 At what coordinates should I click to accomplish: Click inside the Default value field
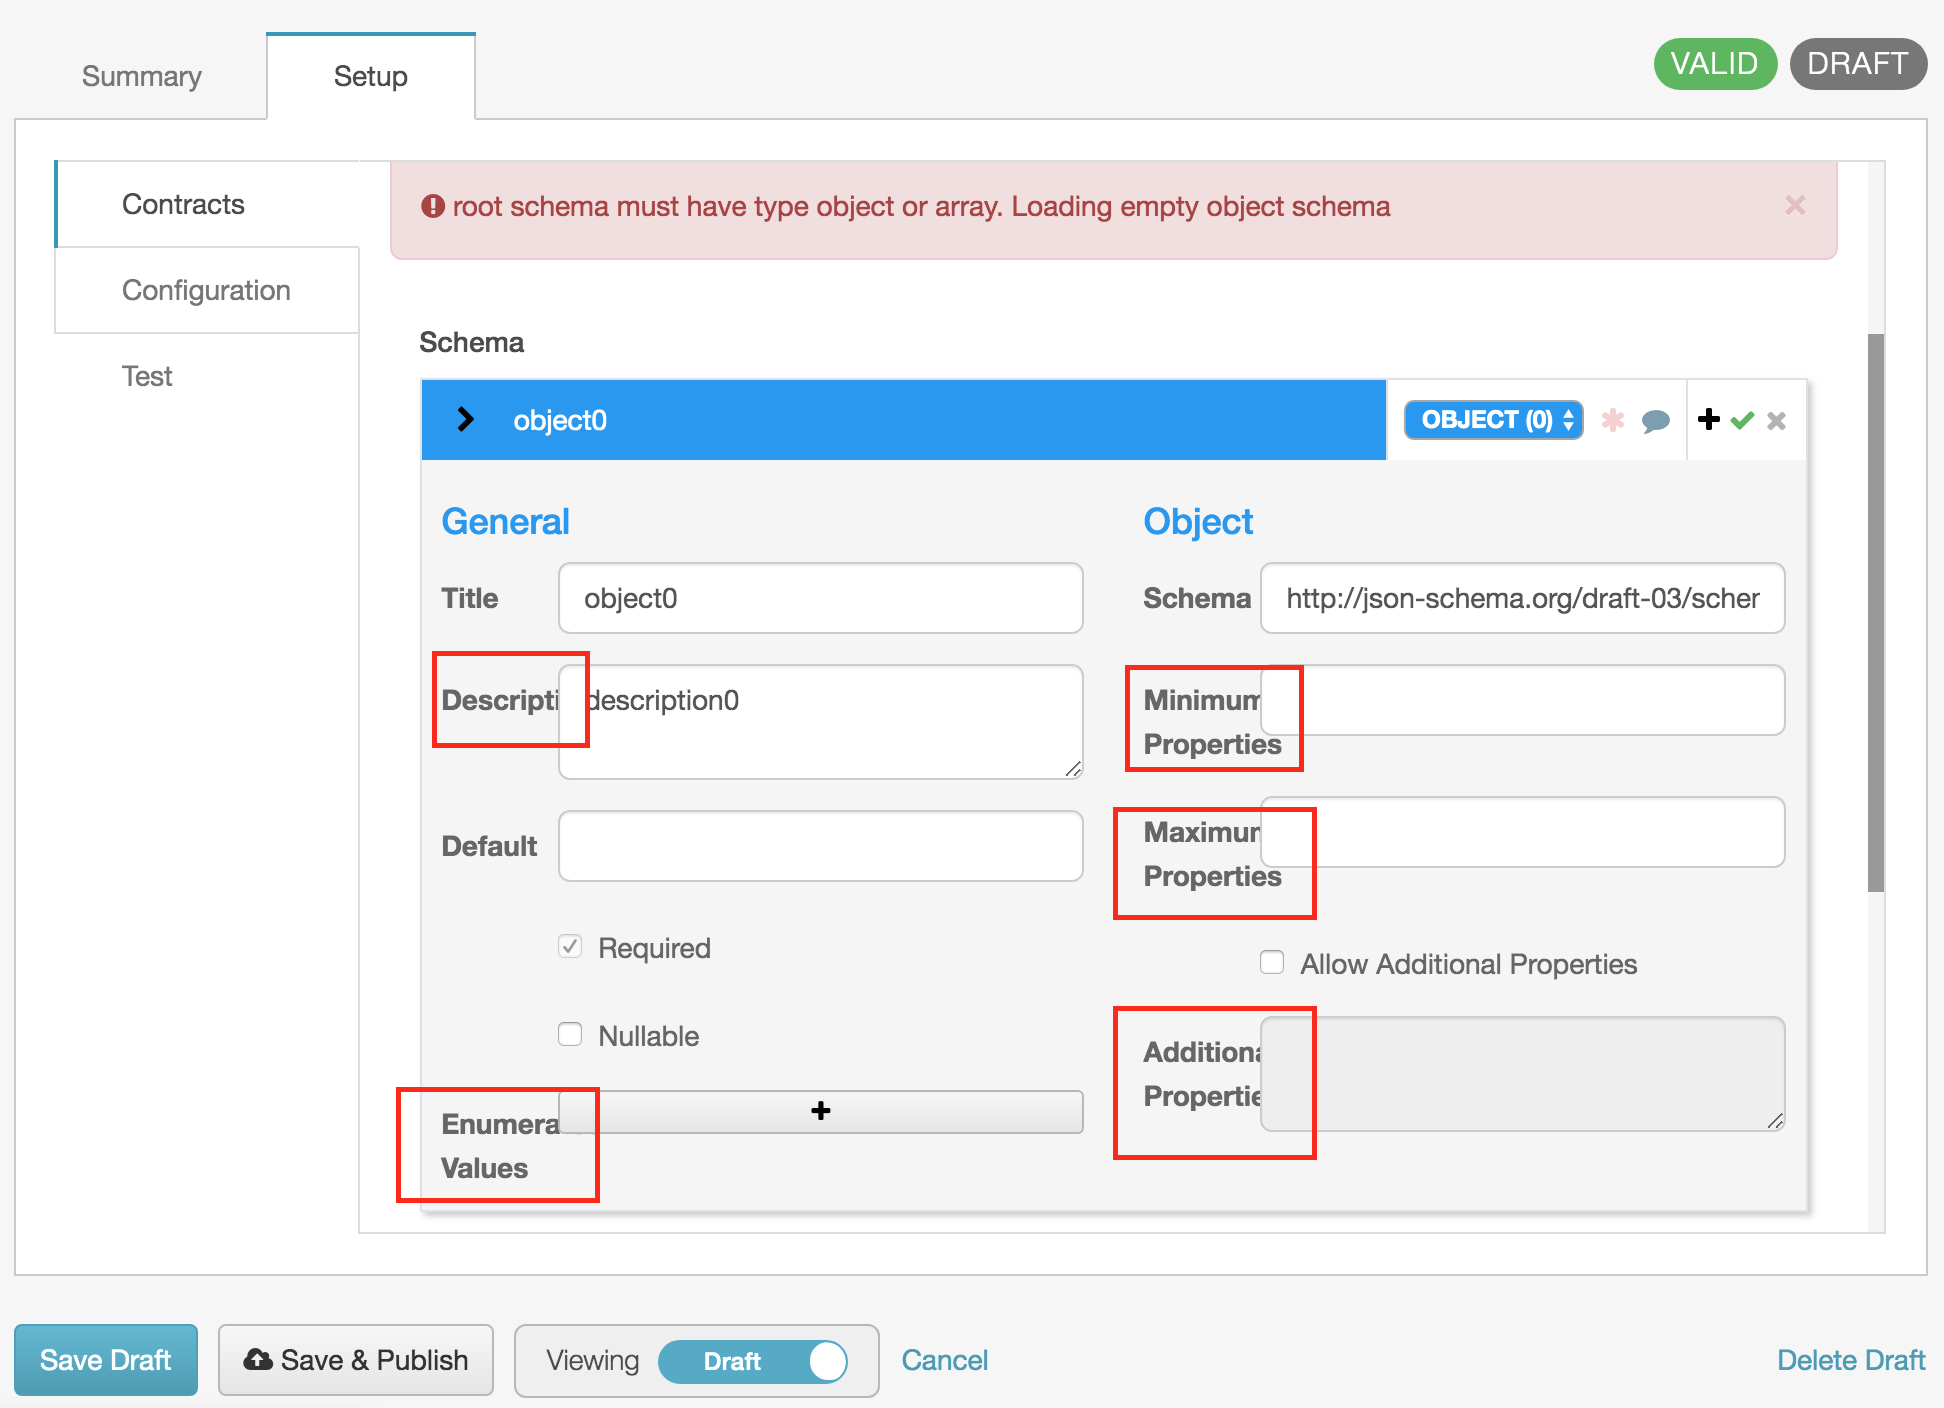coord(819,845)
